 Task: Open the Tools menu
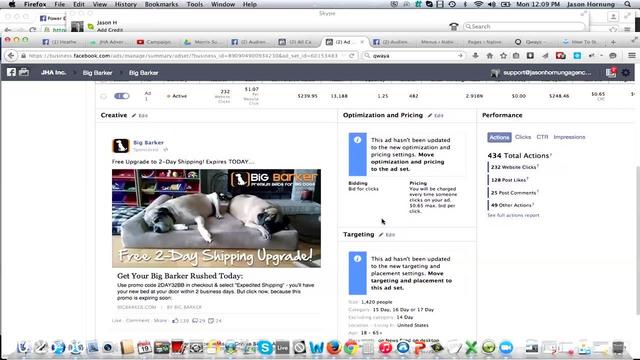point(194,4)
